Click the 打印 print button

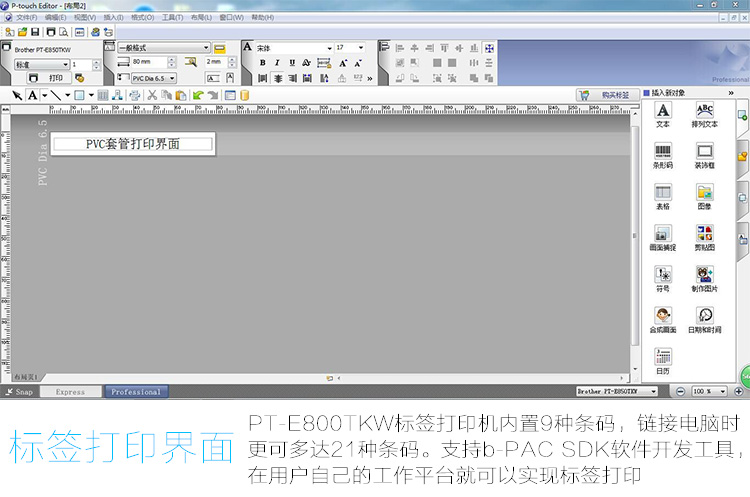[x=48, y=78]
